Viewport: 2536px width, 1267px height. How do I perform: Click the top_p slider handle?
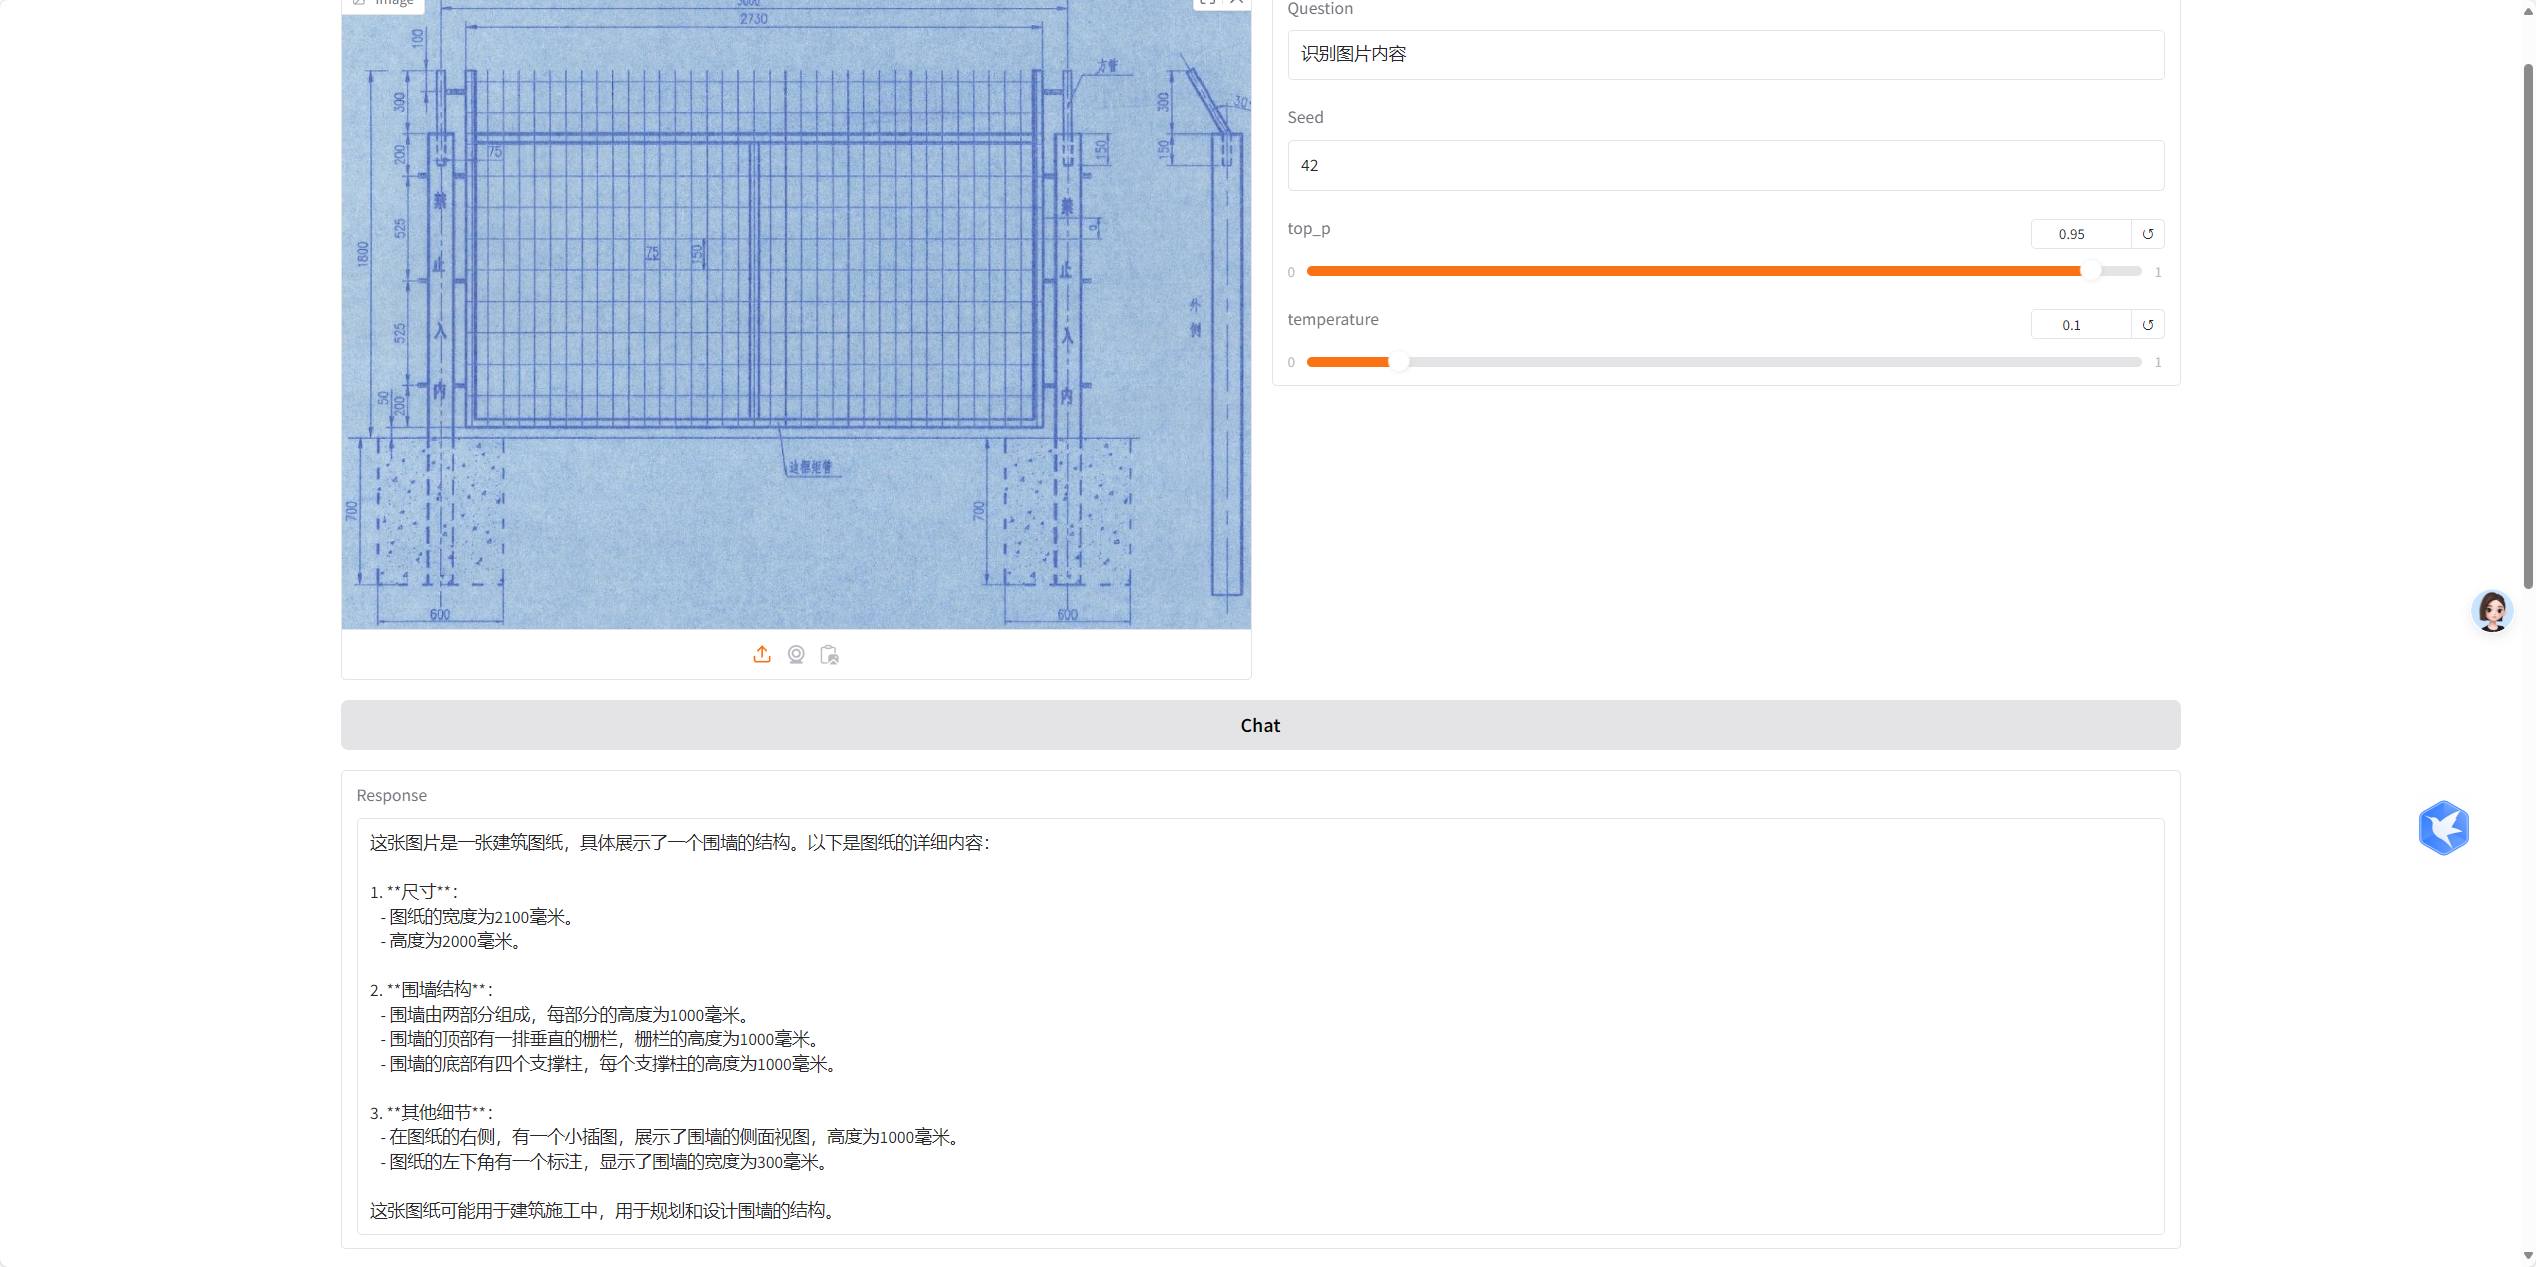point(2090,271)
